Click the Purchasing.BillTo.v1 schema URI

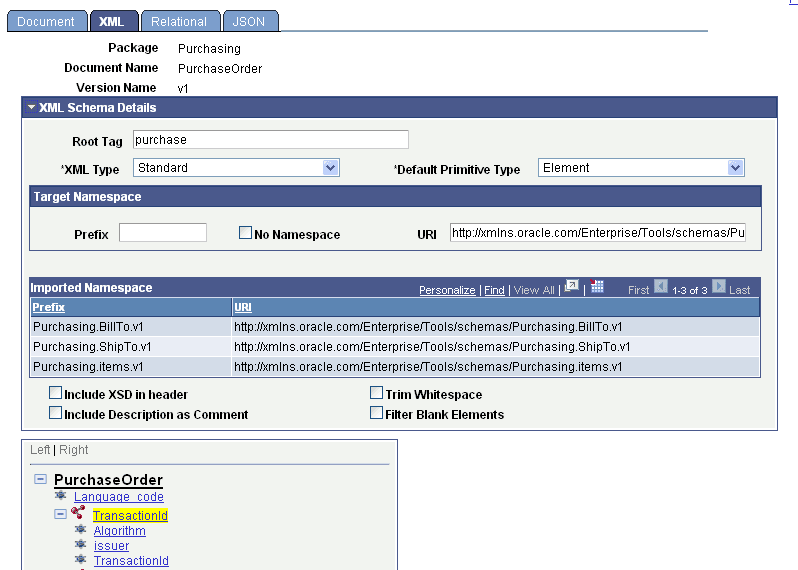coord(429,327)
